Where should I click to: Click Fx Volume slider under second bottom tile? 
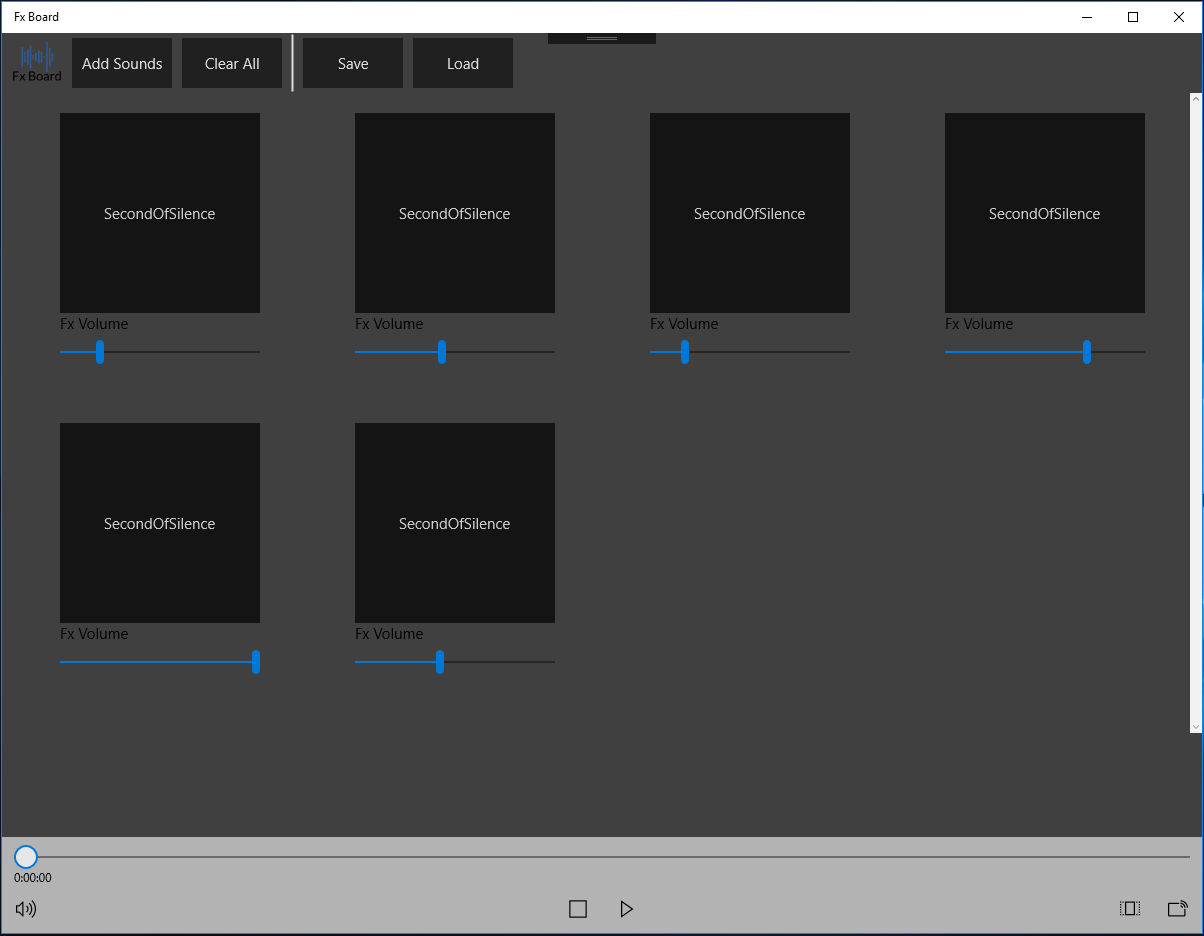(x=455, y=662)
